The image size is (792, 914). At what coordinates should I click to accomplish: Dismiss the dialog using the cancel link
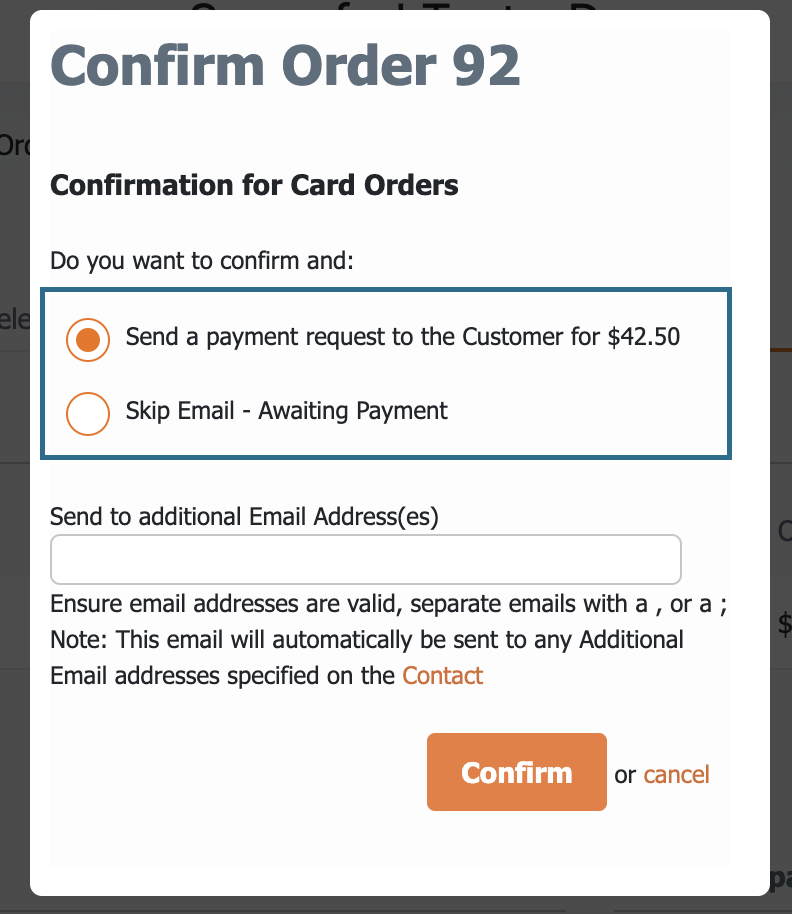676,775
